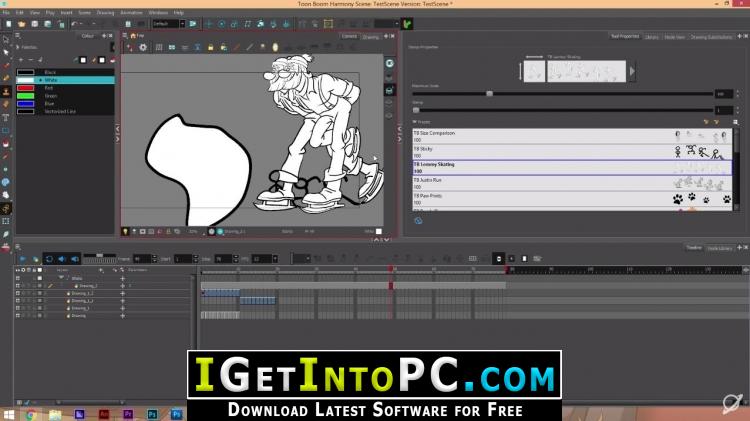Screen dimensions: 750x421
Task: Select the Text tool
Action: coord(6,117)
